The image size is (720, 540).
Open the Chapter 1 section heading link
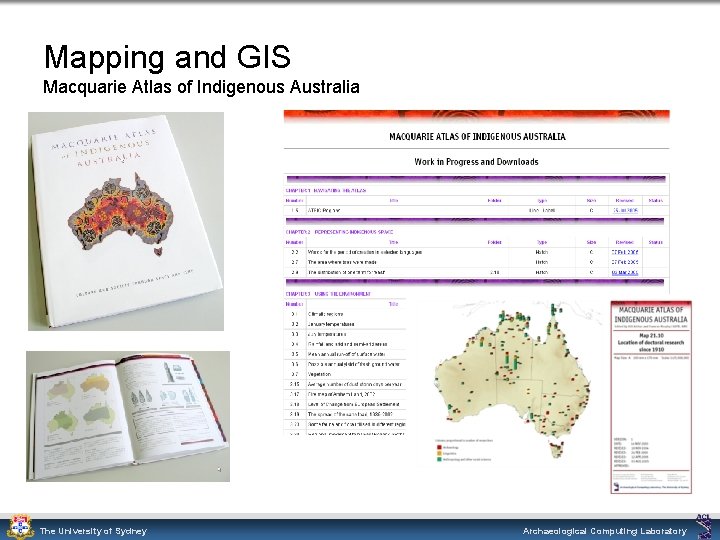click(326, 190)
